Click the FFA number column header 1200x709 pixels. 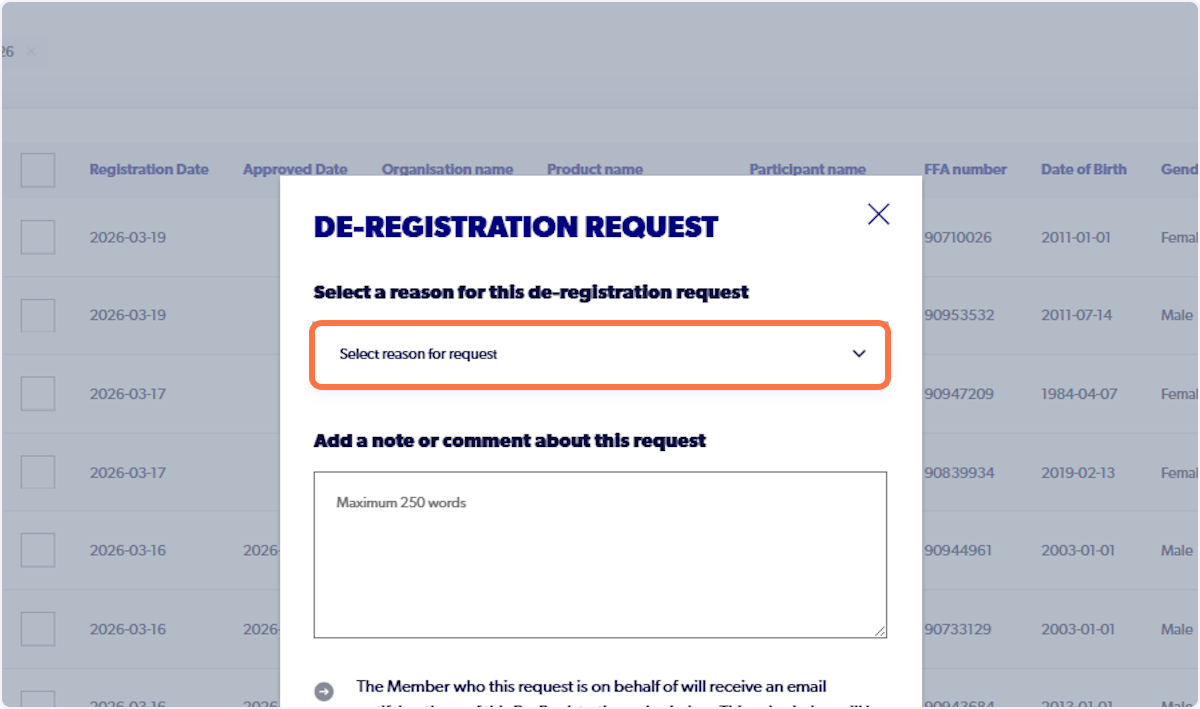[x=965, y=169]
